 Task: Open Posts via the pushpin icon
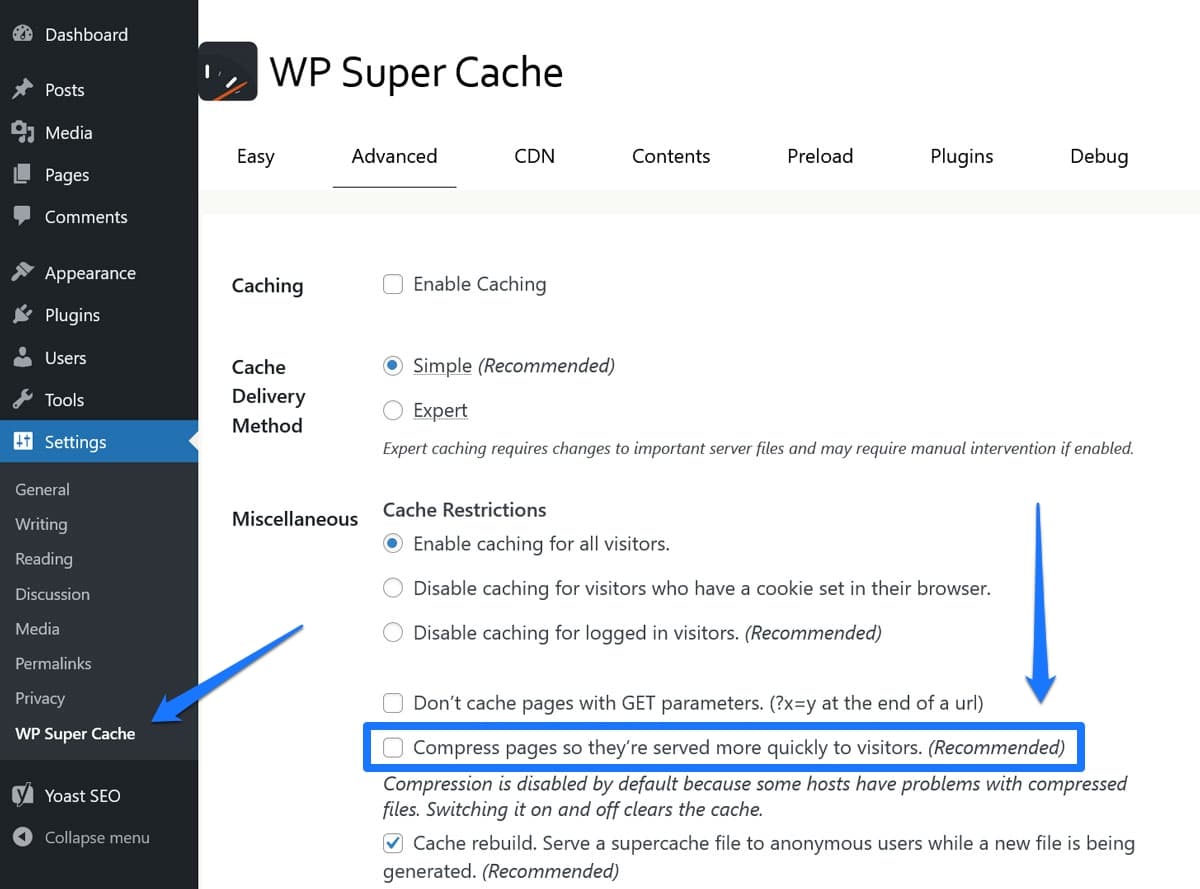[22, 90]
